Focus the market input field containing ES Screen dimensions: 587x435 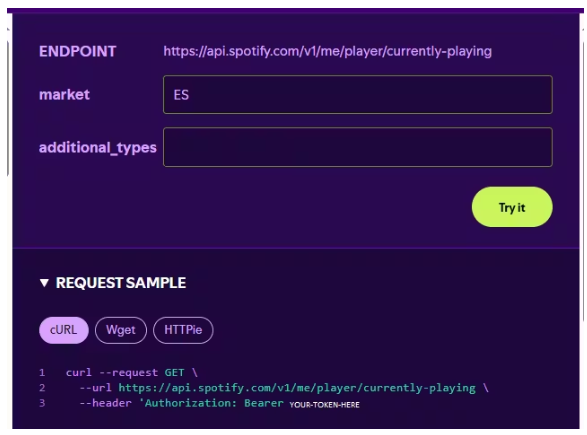(x=358, y=95)
